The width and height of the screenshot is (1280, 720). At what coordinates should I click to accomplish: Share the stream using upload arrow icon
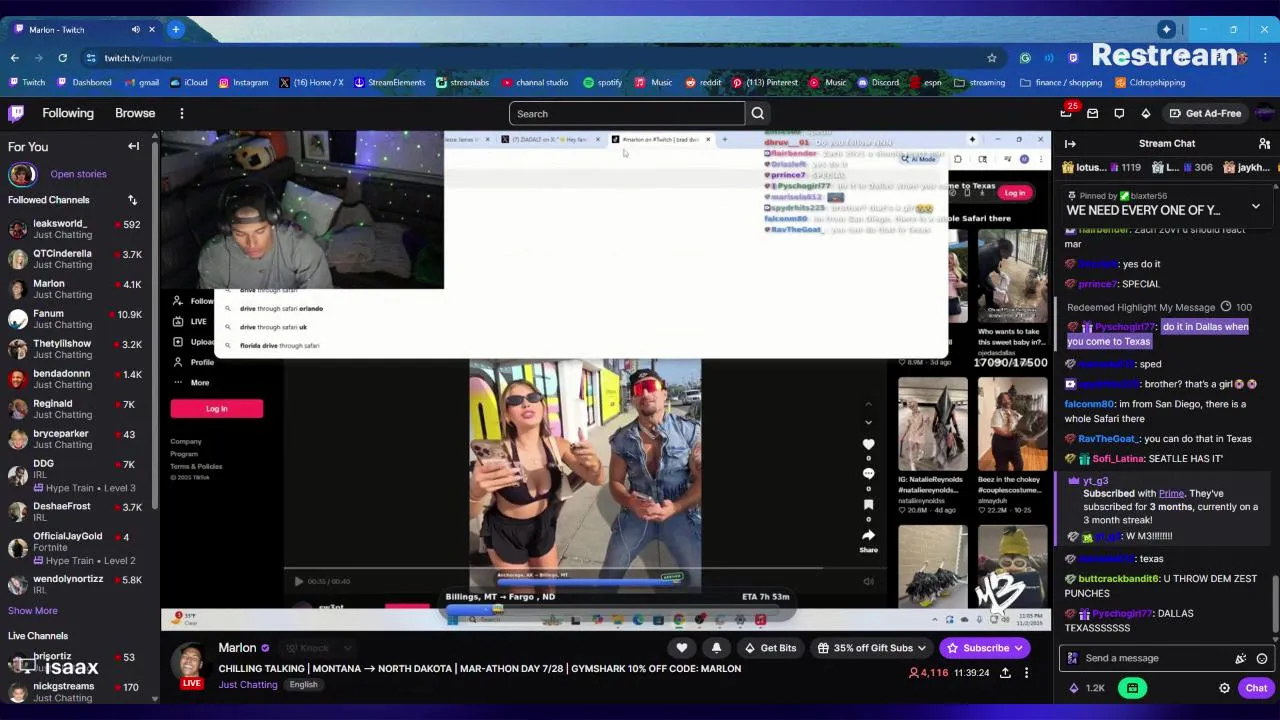click(x=1005, y=673)
